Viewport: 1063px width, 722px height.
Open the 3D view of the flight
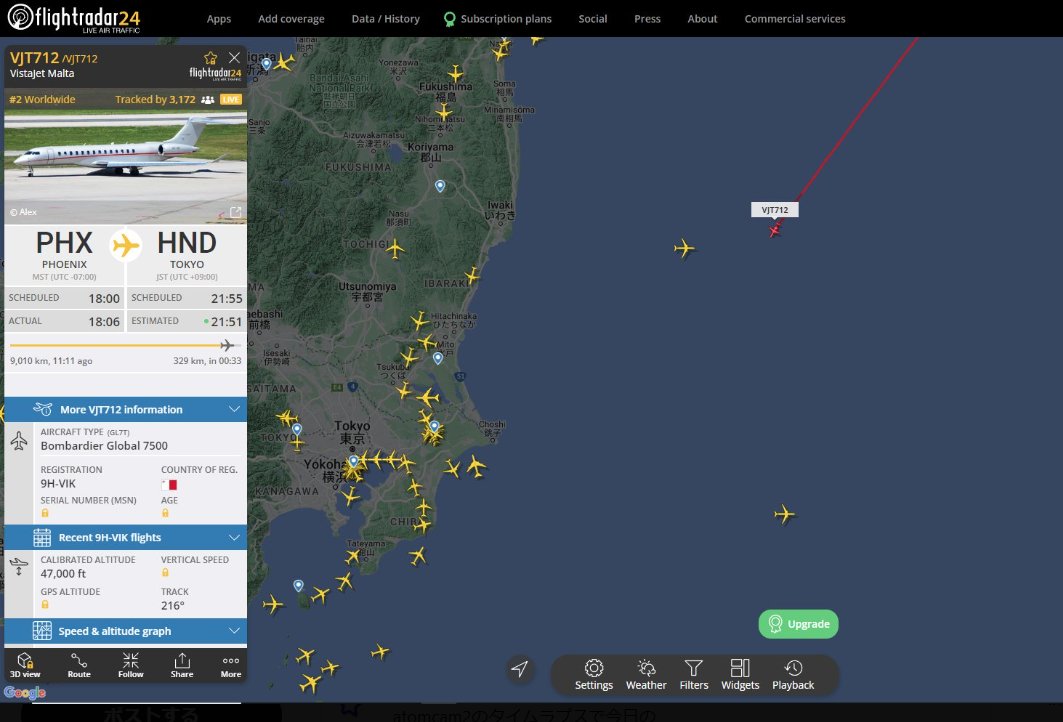(x=26, y=665)
